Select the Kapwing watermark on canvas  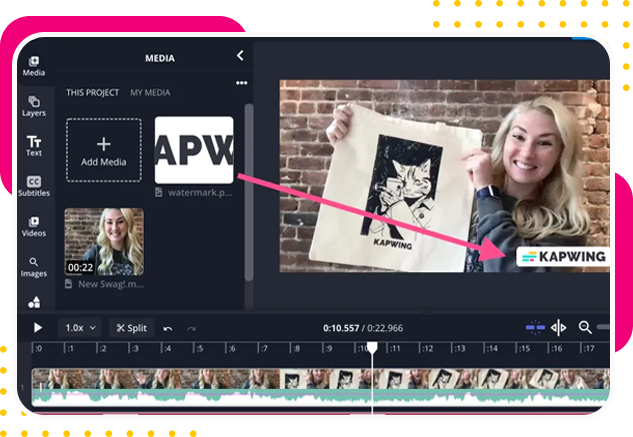coord(563,256)
